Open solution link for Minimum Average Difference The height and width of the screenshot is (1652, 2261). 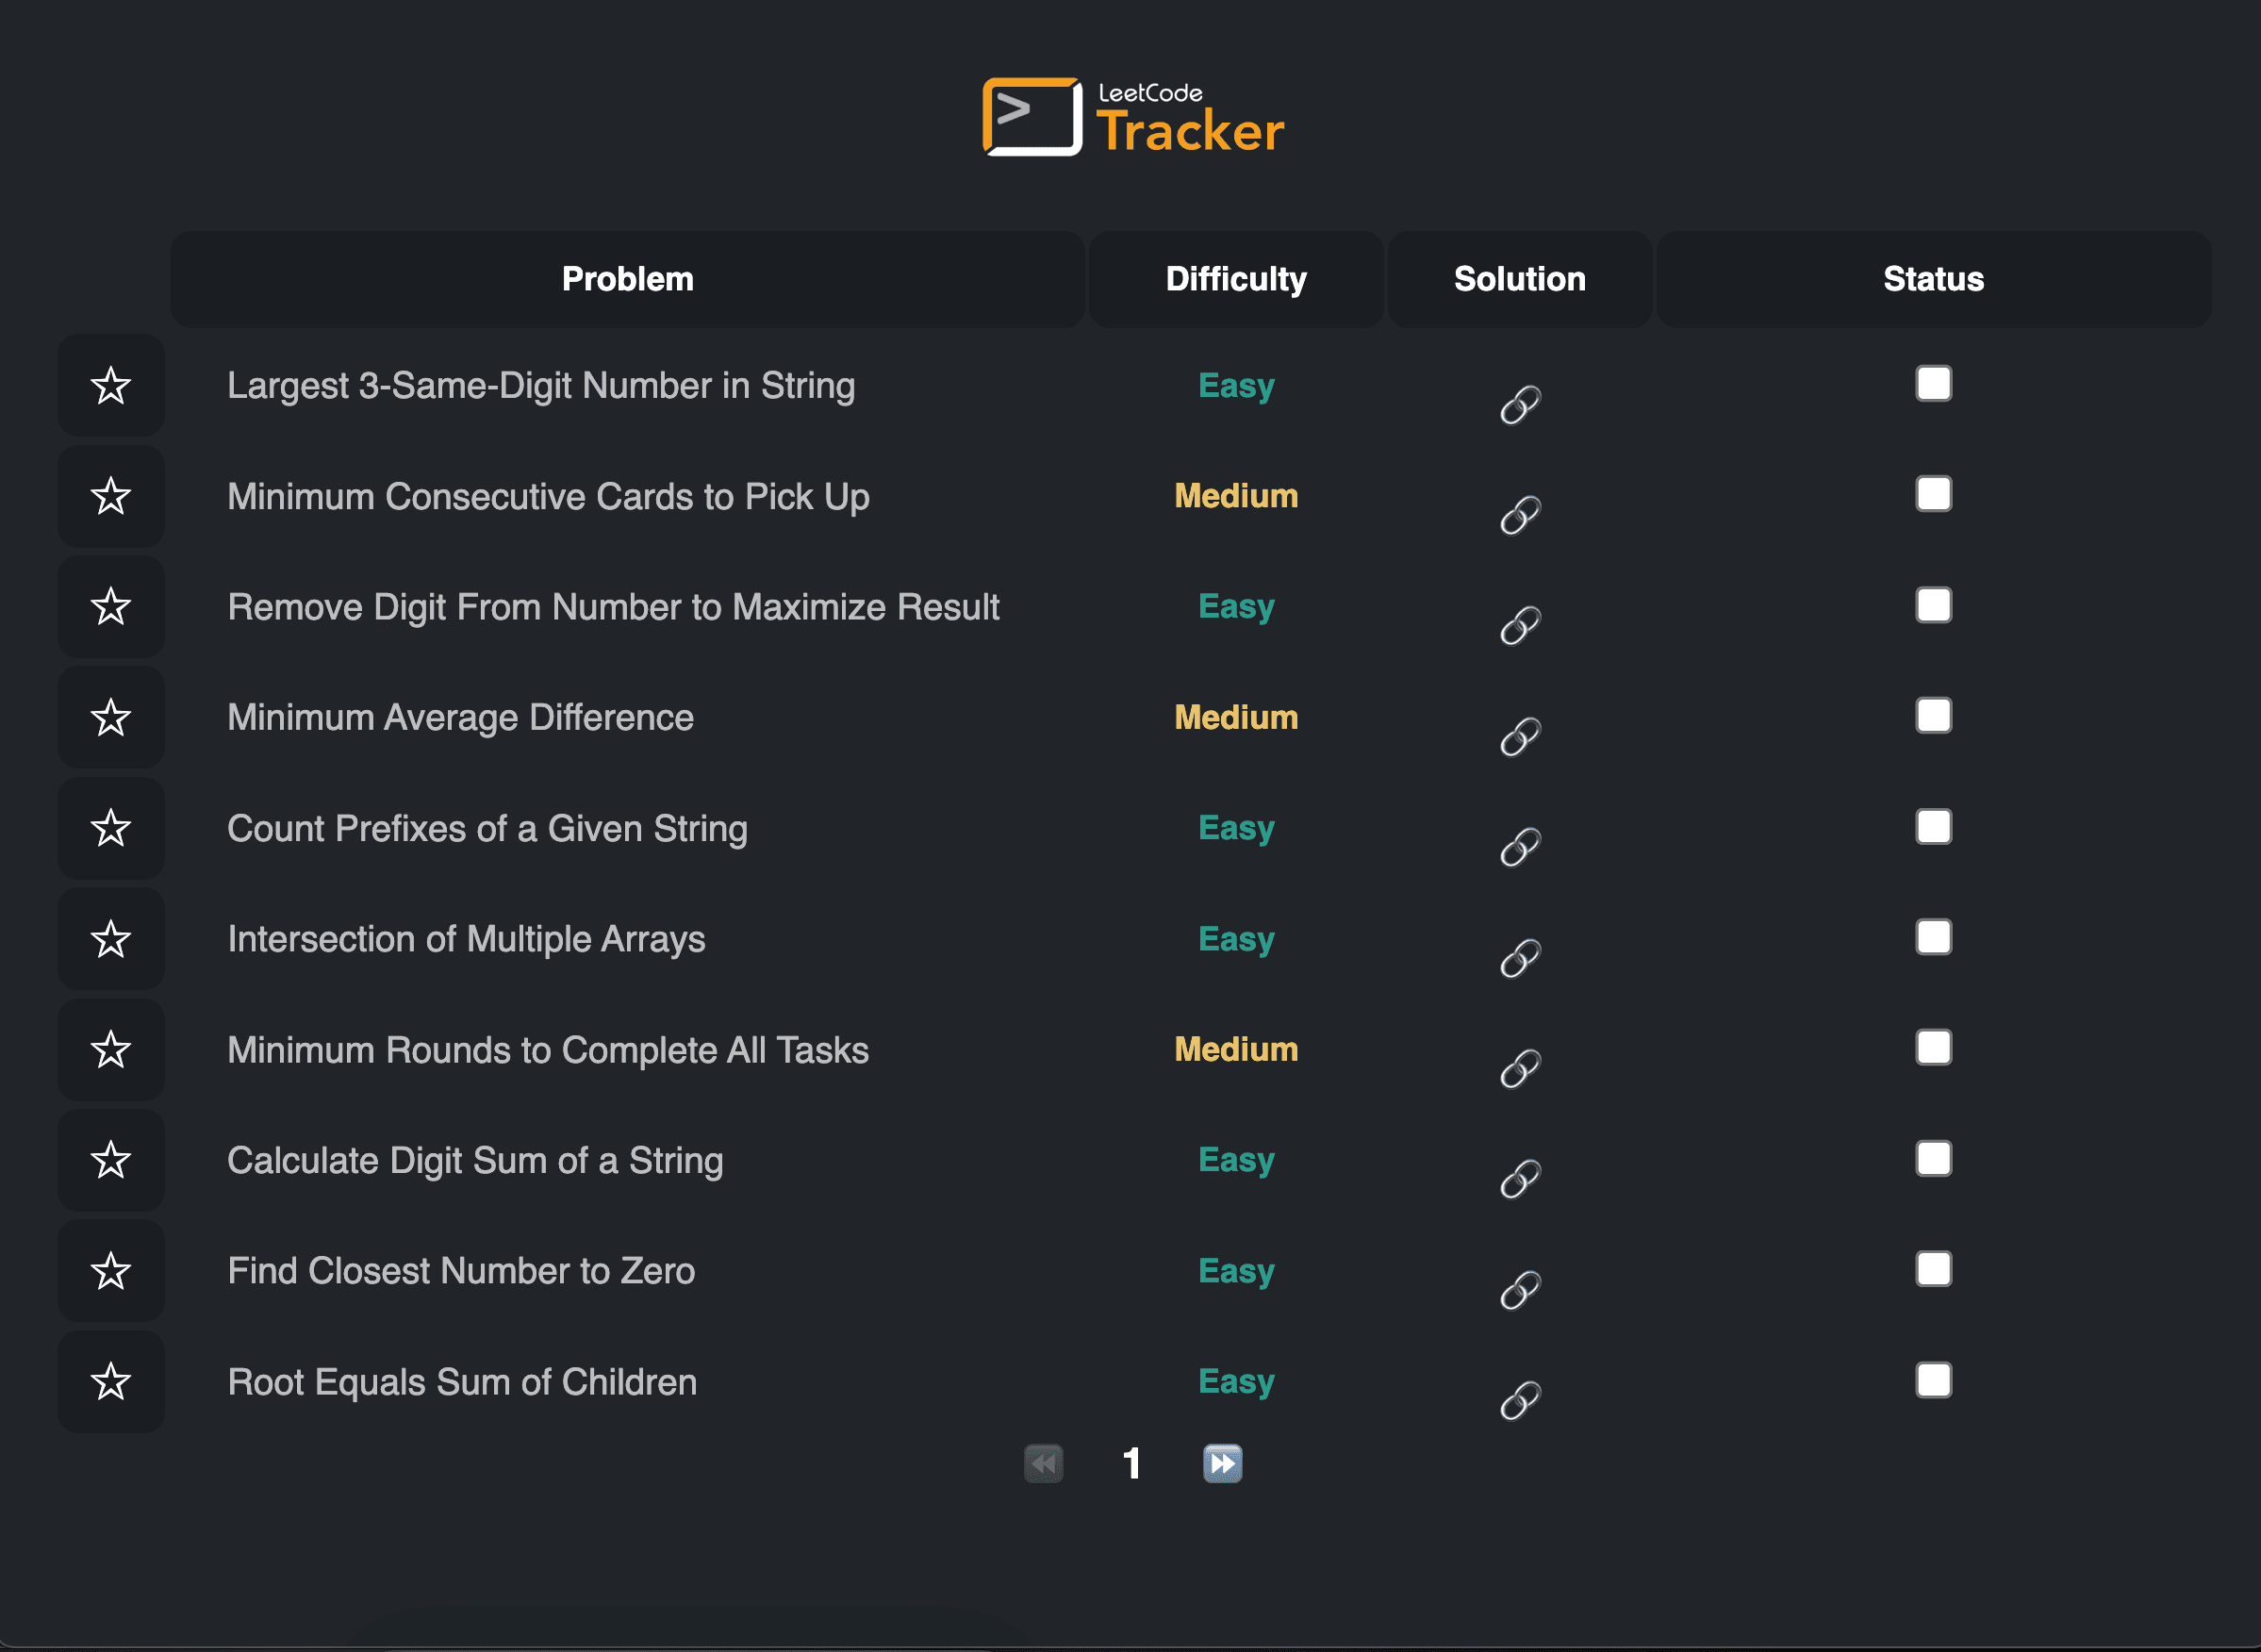tap(1520, 737)
